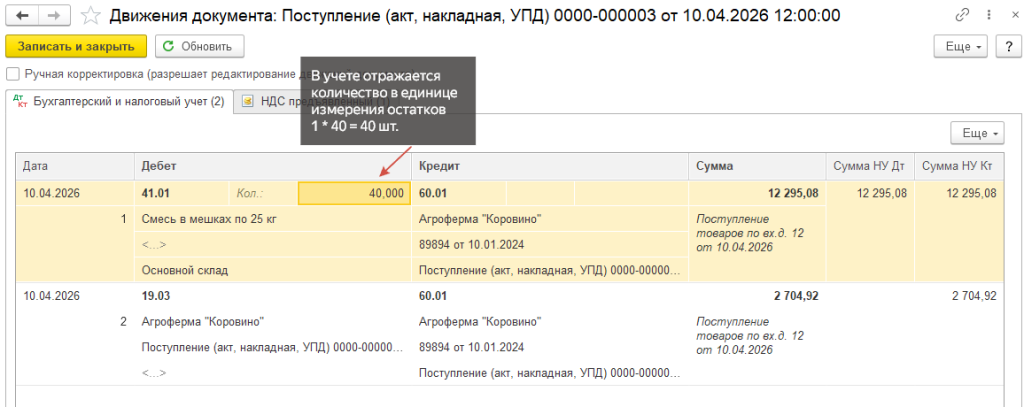Copy link using the chain icon
Screen dimensions: 1024x407
click(962, 15)
